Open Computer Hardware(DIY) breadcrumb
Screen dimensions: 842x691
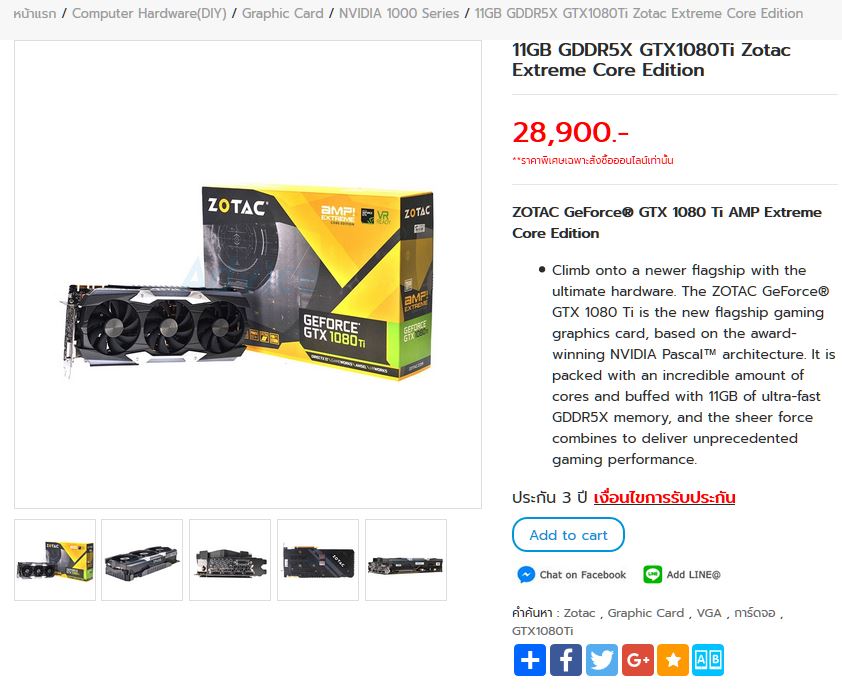(x=149, y=13)
